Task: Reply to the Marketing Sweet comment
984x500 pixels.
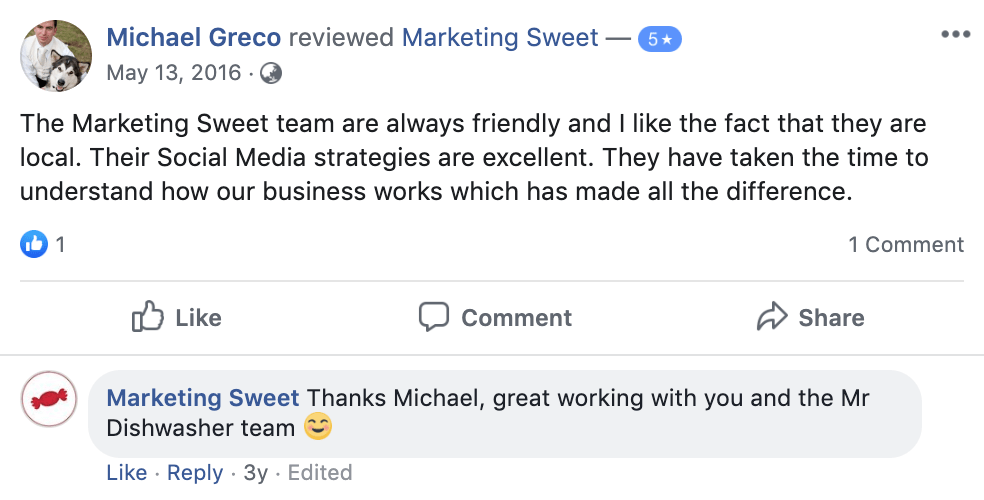Action: (194, 473)
